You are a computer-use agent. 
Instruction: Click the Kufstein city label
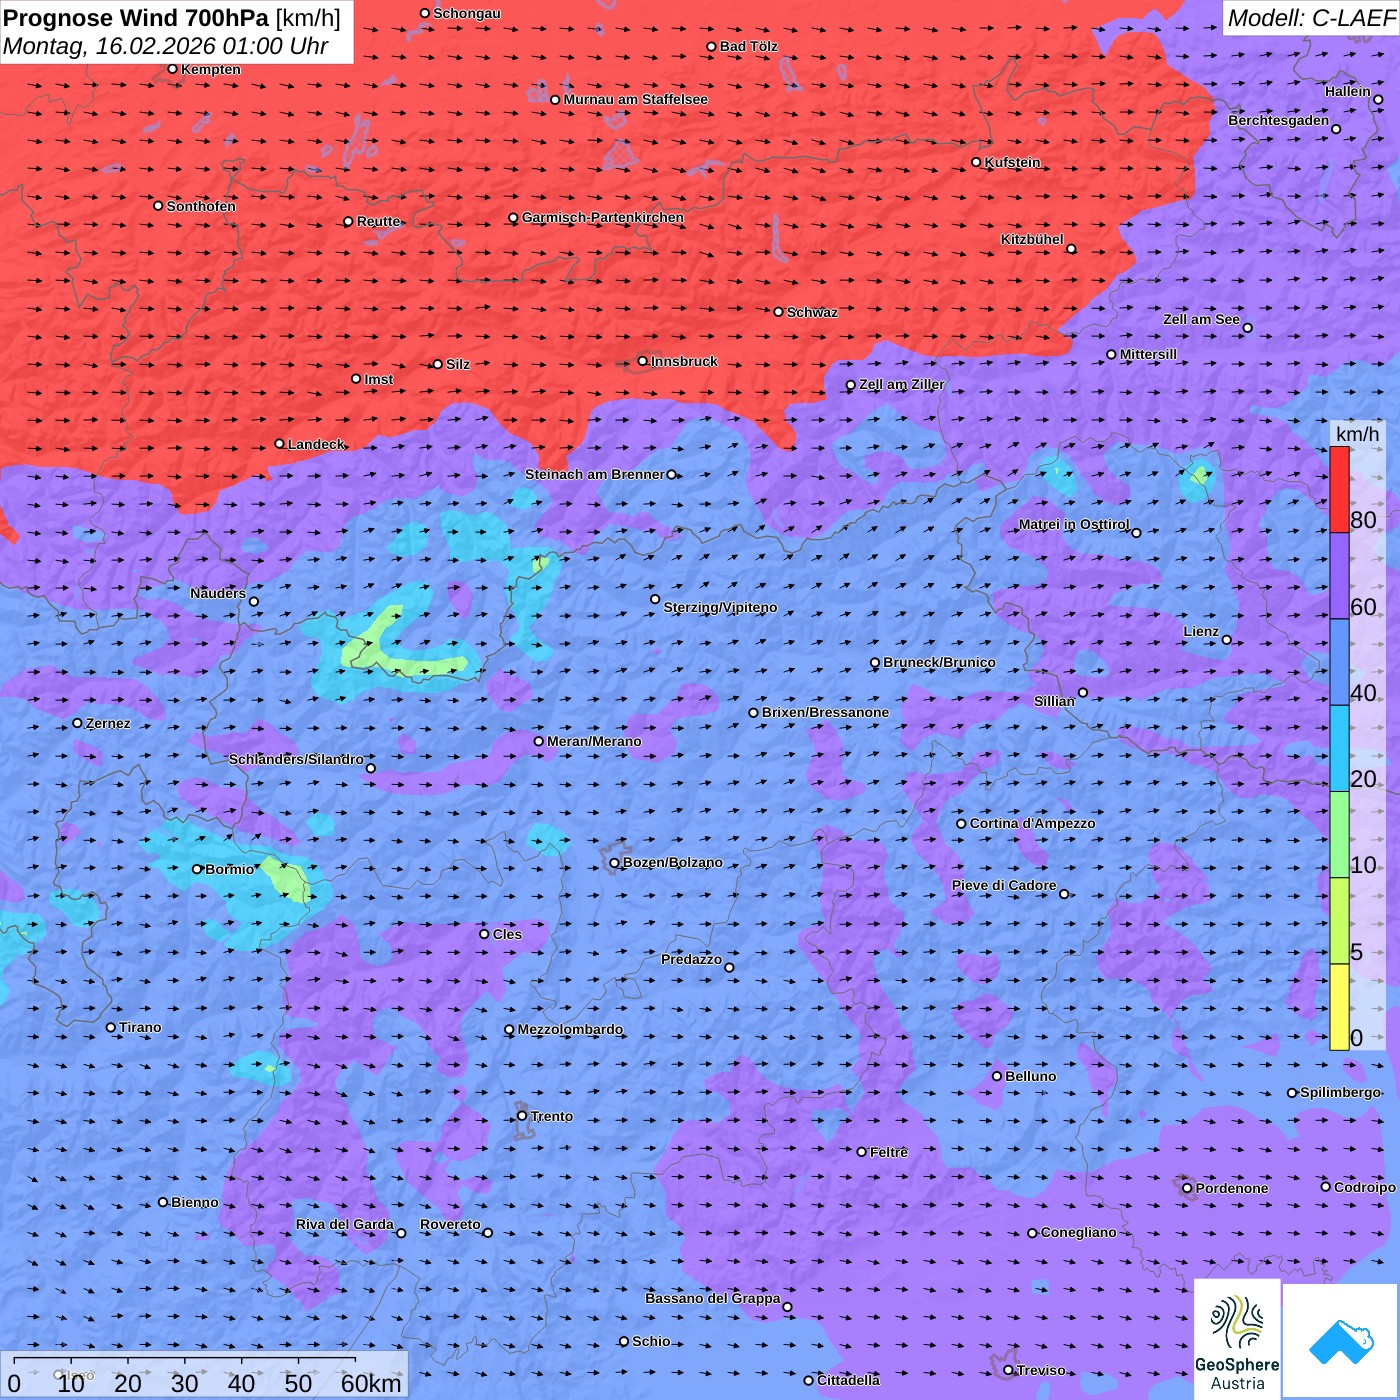pos(1012,162)
